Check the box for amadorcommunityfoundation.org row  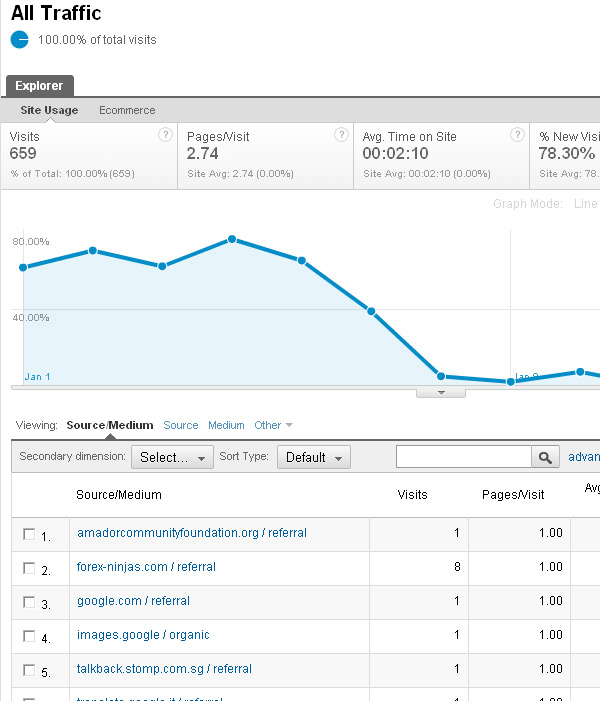click(x=29, y=534)
